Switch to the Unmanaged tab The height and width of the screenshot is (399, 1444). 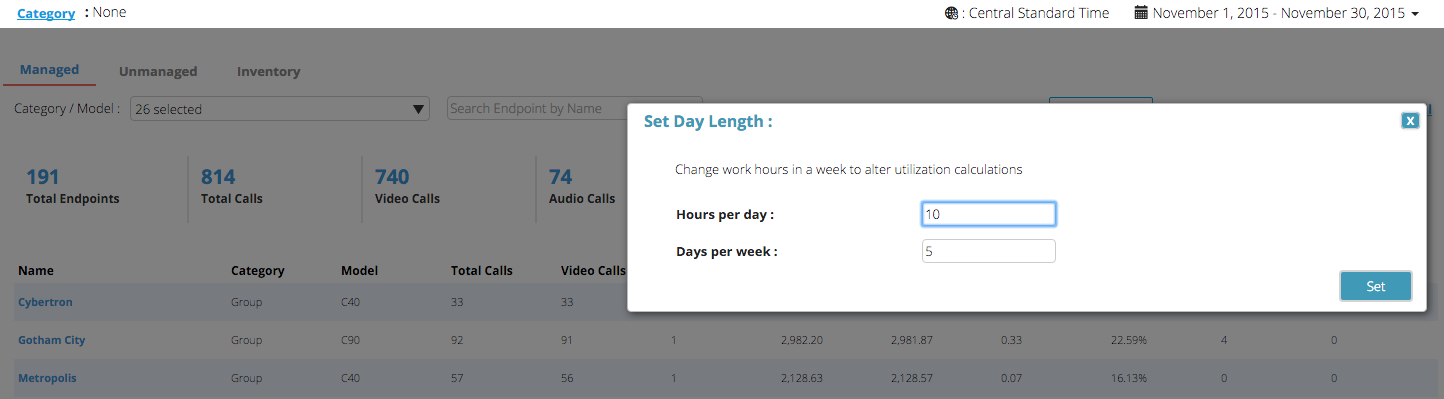(158, 71)
